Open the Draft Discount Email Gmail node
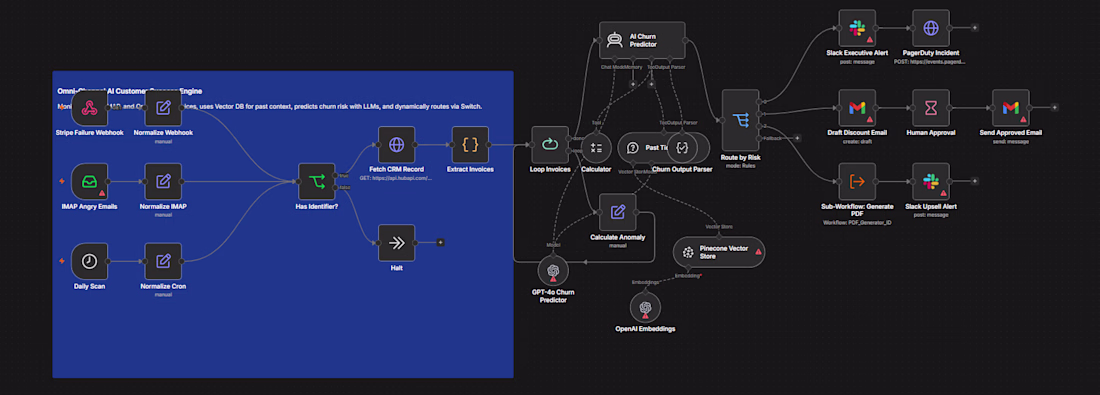 (x=857, y=107)
